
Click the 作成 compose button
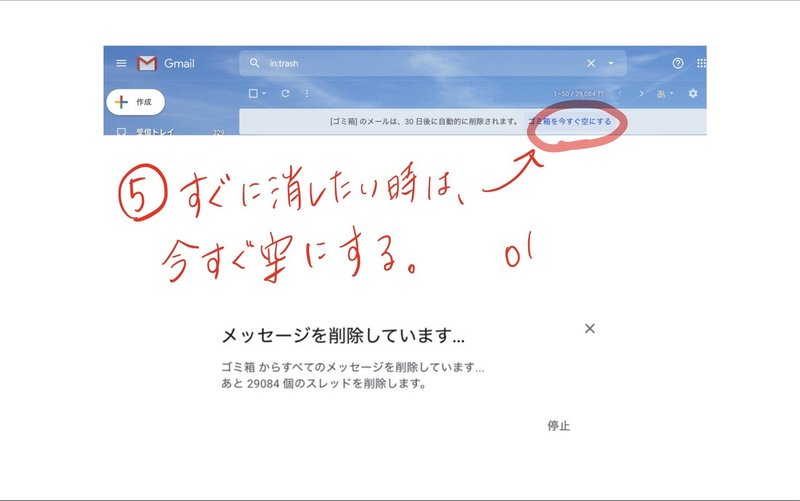(x=135, y=102)
